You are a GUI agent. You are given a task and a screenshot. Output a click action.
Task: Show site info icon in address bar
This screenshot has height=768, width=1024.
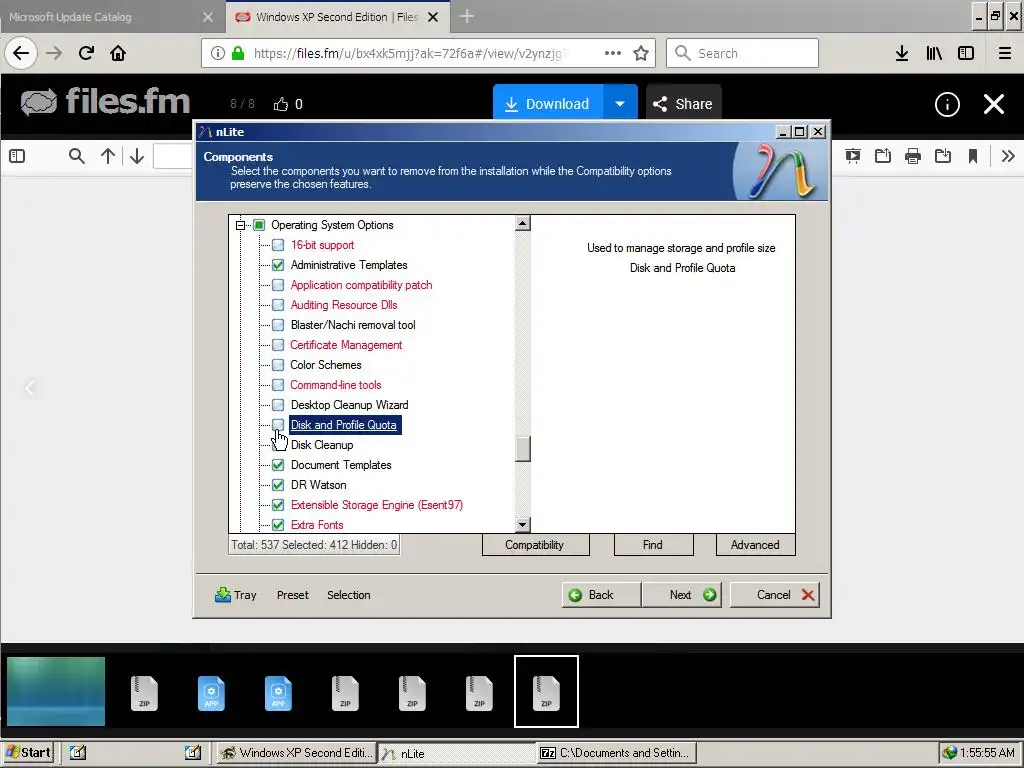click(218, 53)
